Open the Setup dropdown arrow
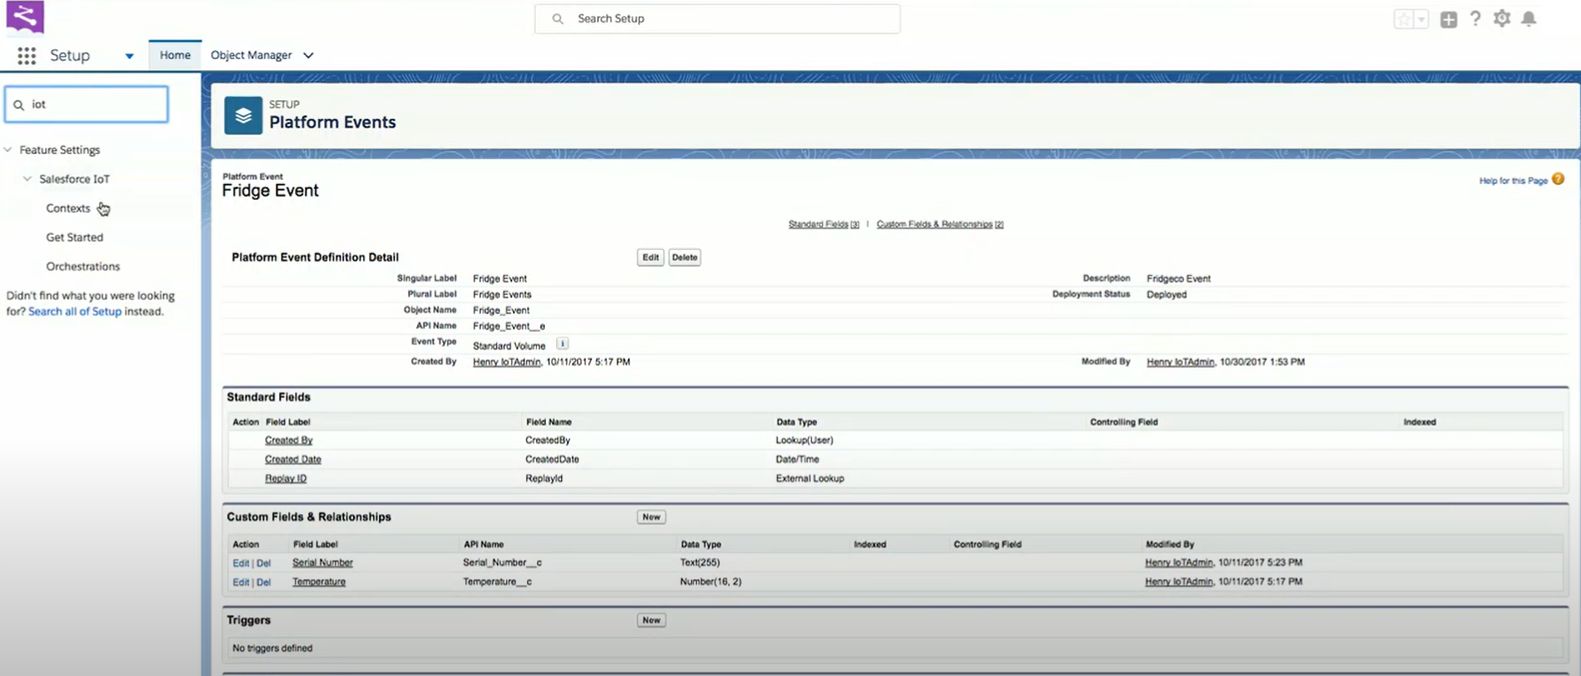 click(129, 56)
